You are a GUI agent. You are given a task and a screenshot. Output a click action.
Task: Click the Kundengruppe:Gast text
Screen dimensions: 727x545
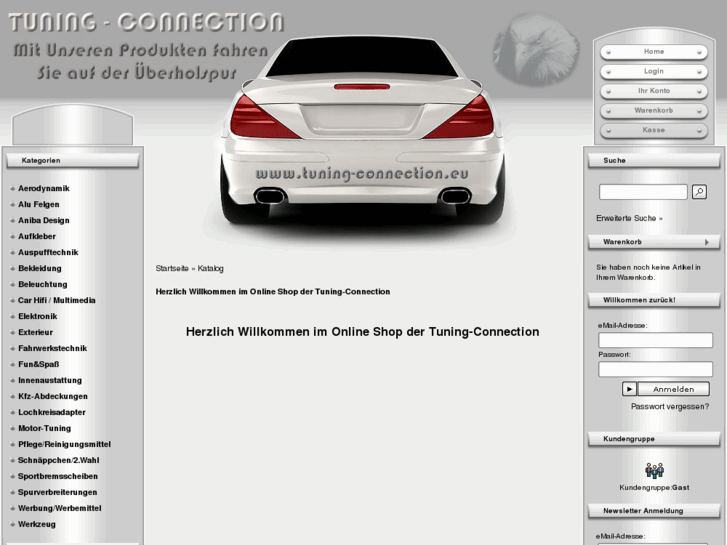[x=654, y=487]
